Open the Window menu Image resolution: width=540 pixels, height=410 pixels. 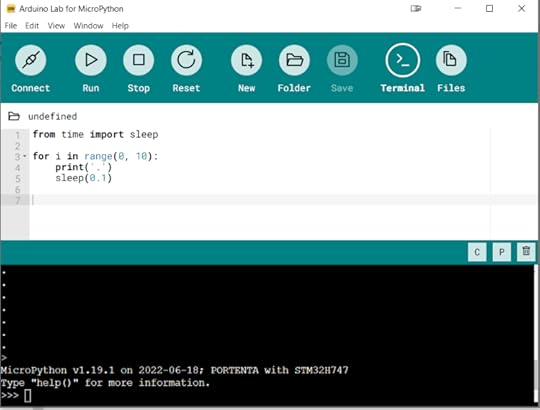pyautogui.click(x=88, y=26)
